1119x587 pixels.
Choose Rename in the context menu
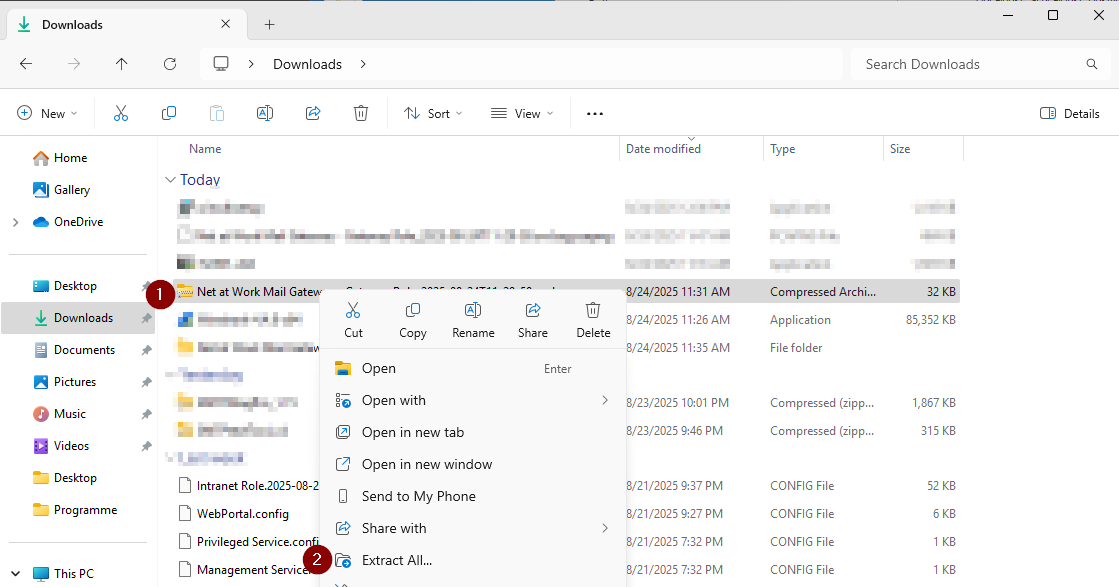[x=473, y=320]
